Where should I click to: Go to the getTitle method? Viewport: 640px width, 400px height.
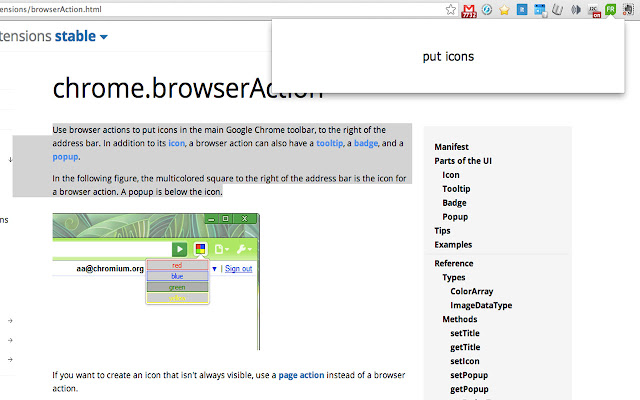465,347
